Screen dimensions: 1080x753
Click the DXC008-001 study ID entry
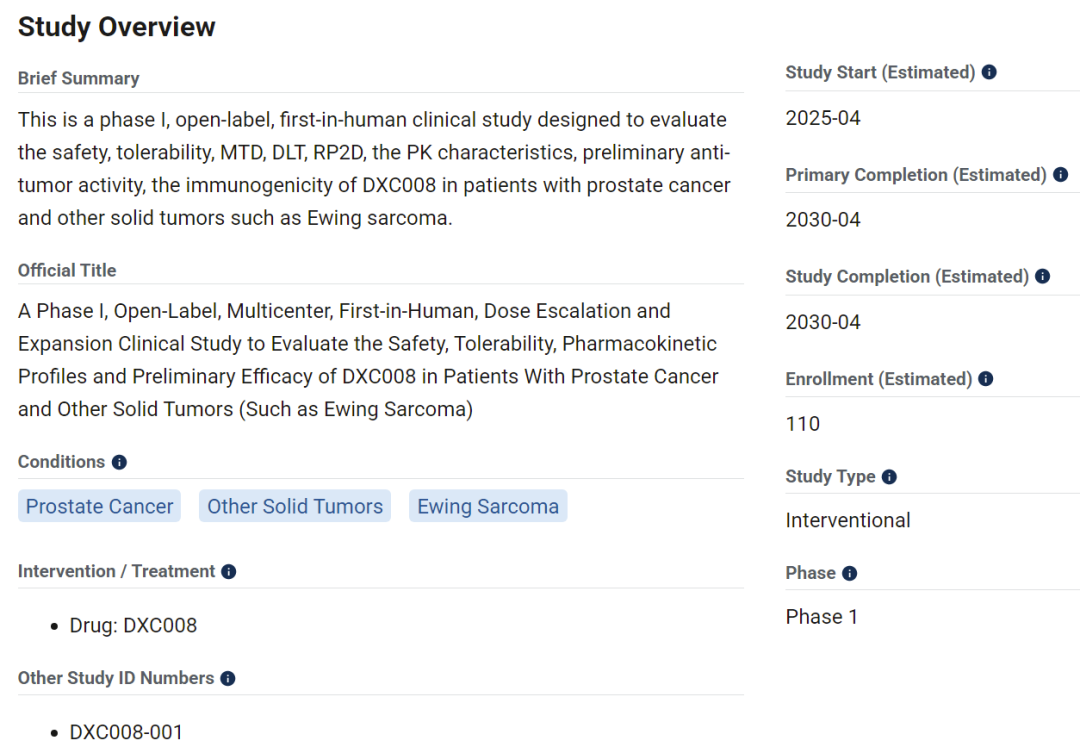point(126,732)
